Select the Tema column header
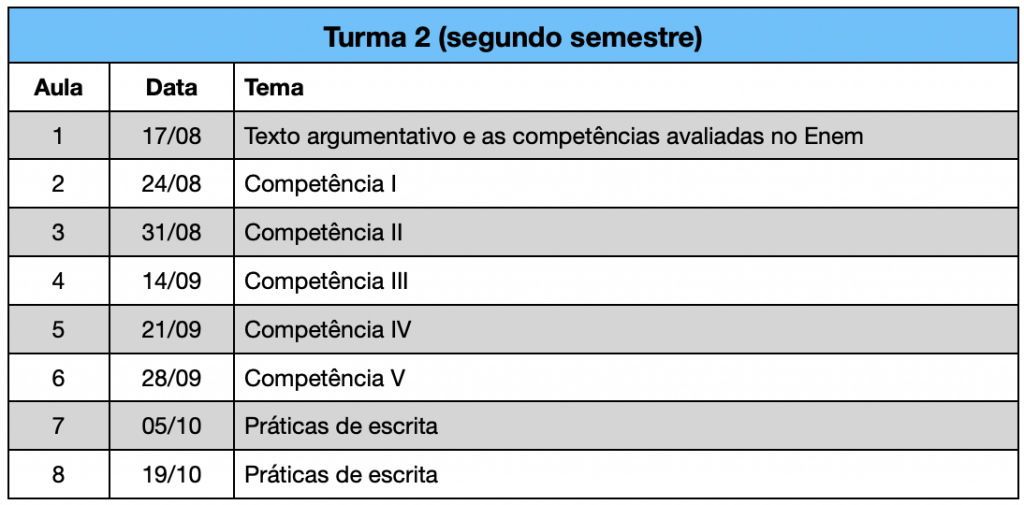This screenshot has height=505, width=1024. point(625,88)
